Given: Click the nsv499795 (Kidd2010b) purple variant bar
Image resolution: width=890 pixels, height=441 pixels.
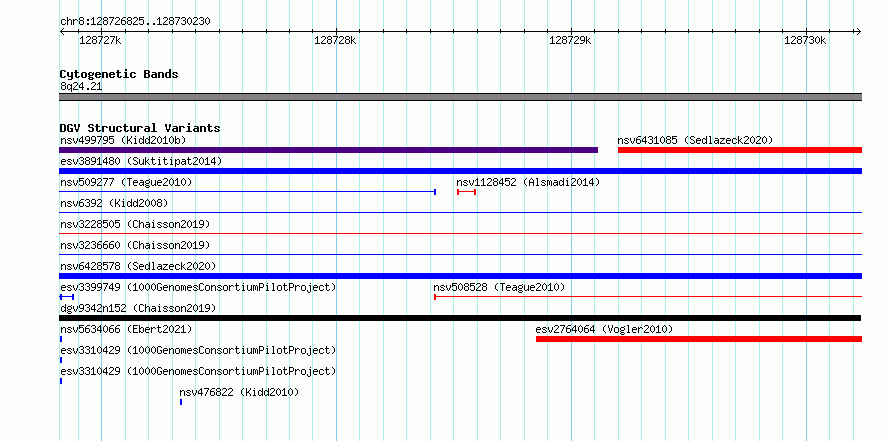Looking at the screenshot, I should click(x=329, y=150).
